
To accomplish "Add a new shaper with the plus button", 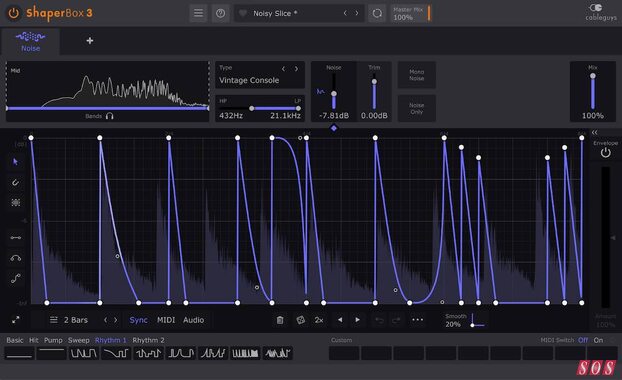I will tap(90, 40).
